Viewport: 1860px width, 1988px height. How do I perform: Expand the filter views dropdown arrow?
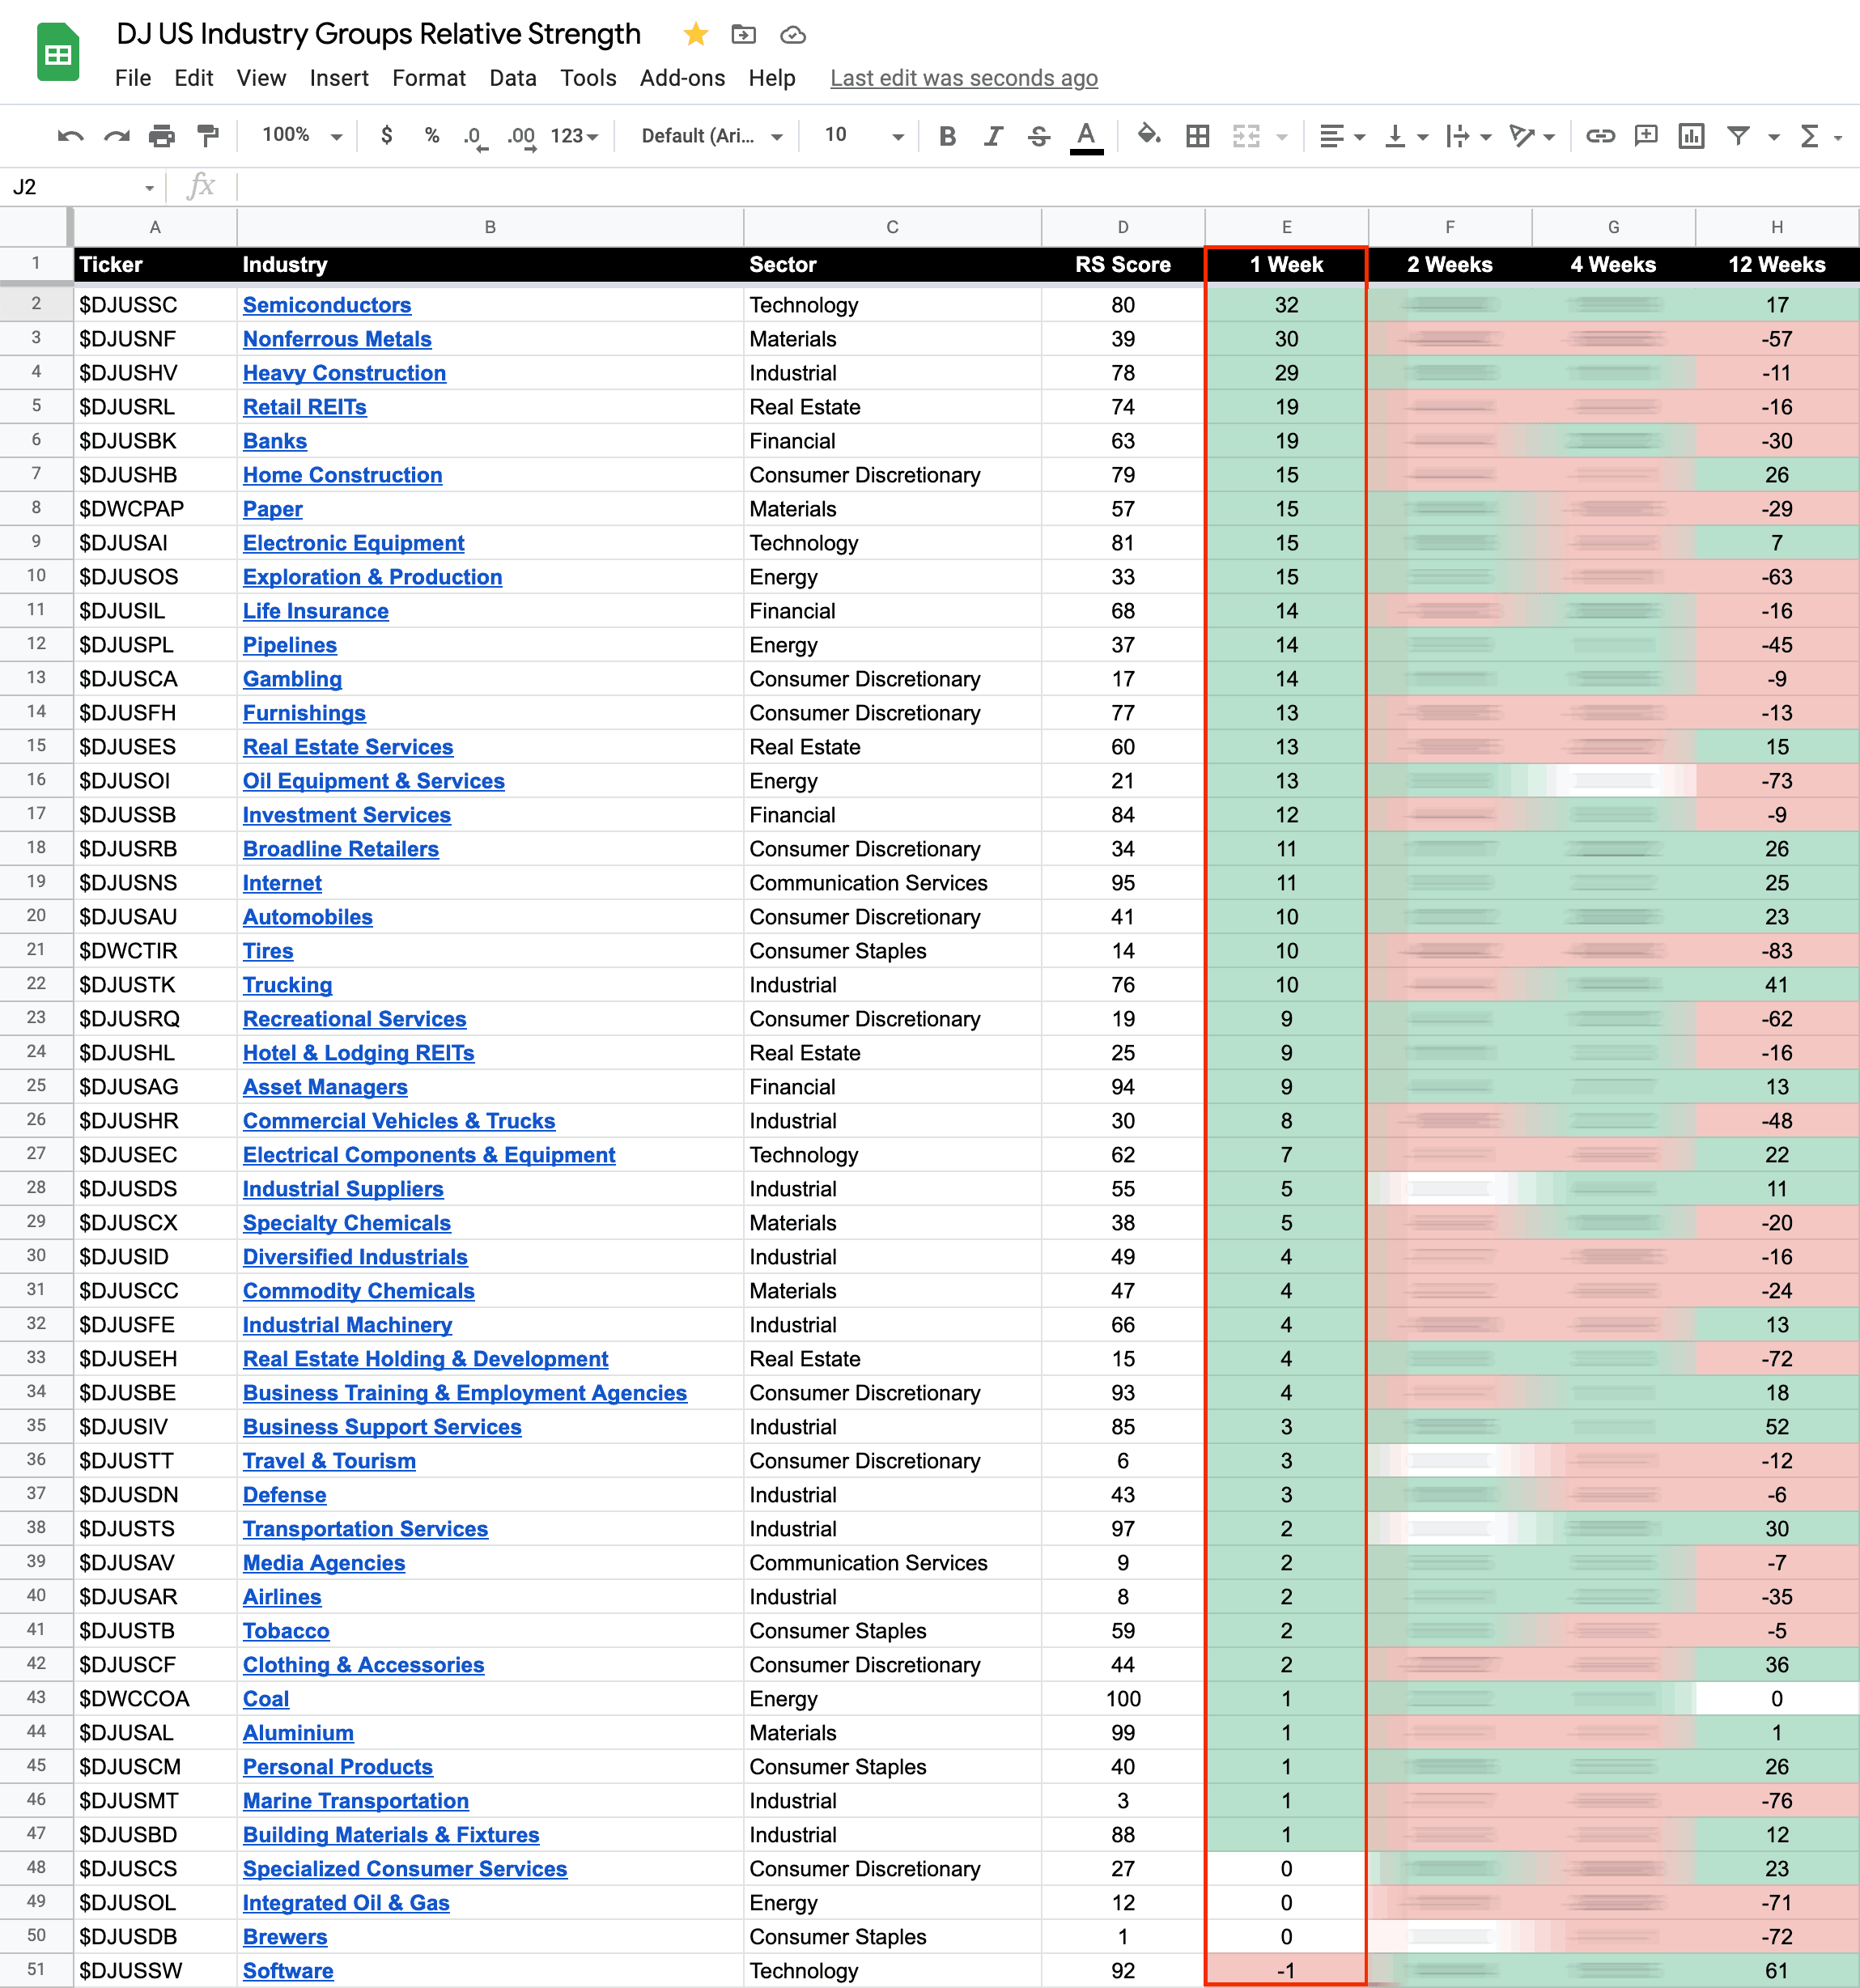(1774, 137)
